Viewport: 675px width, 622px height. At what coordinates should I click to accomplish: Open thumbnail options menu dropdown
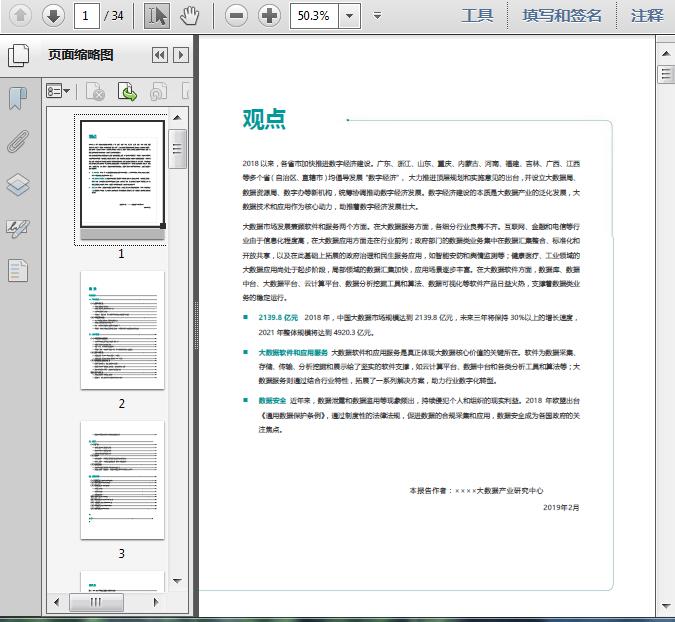[58, 91]
